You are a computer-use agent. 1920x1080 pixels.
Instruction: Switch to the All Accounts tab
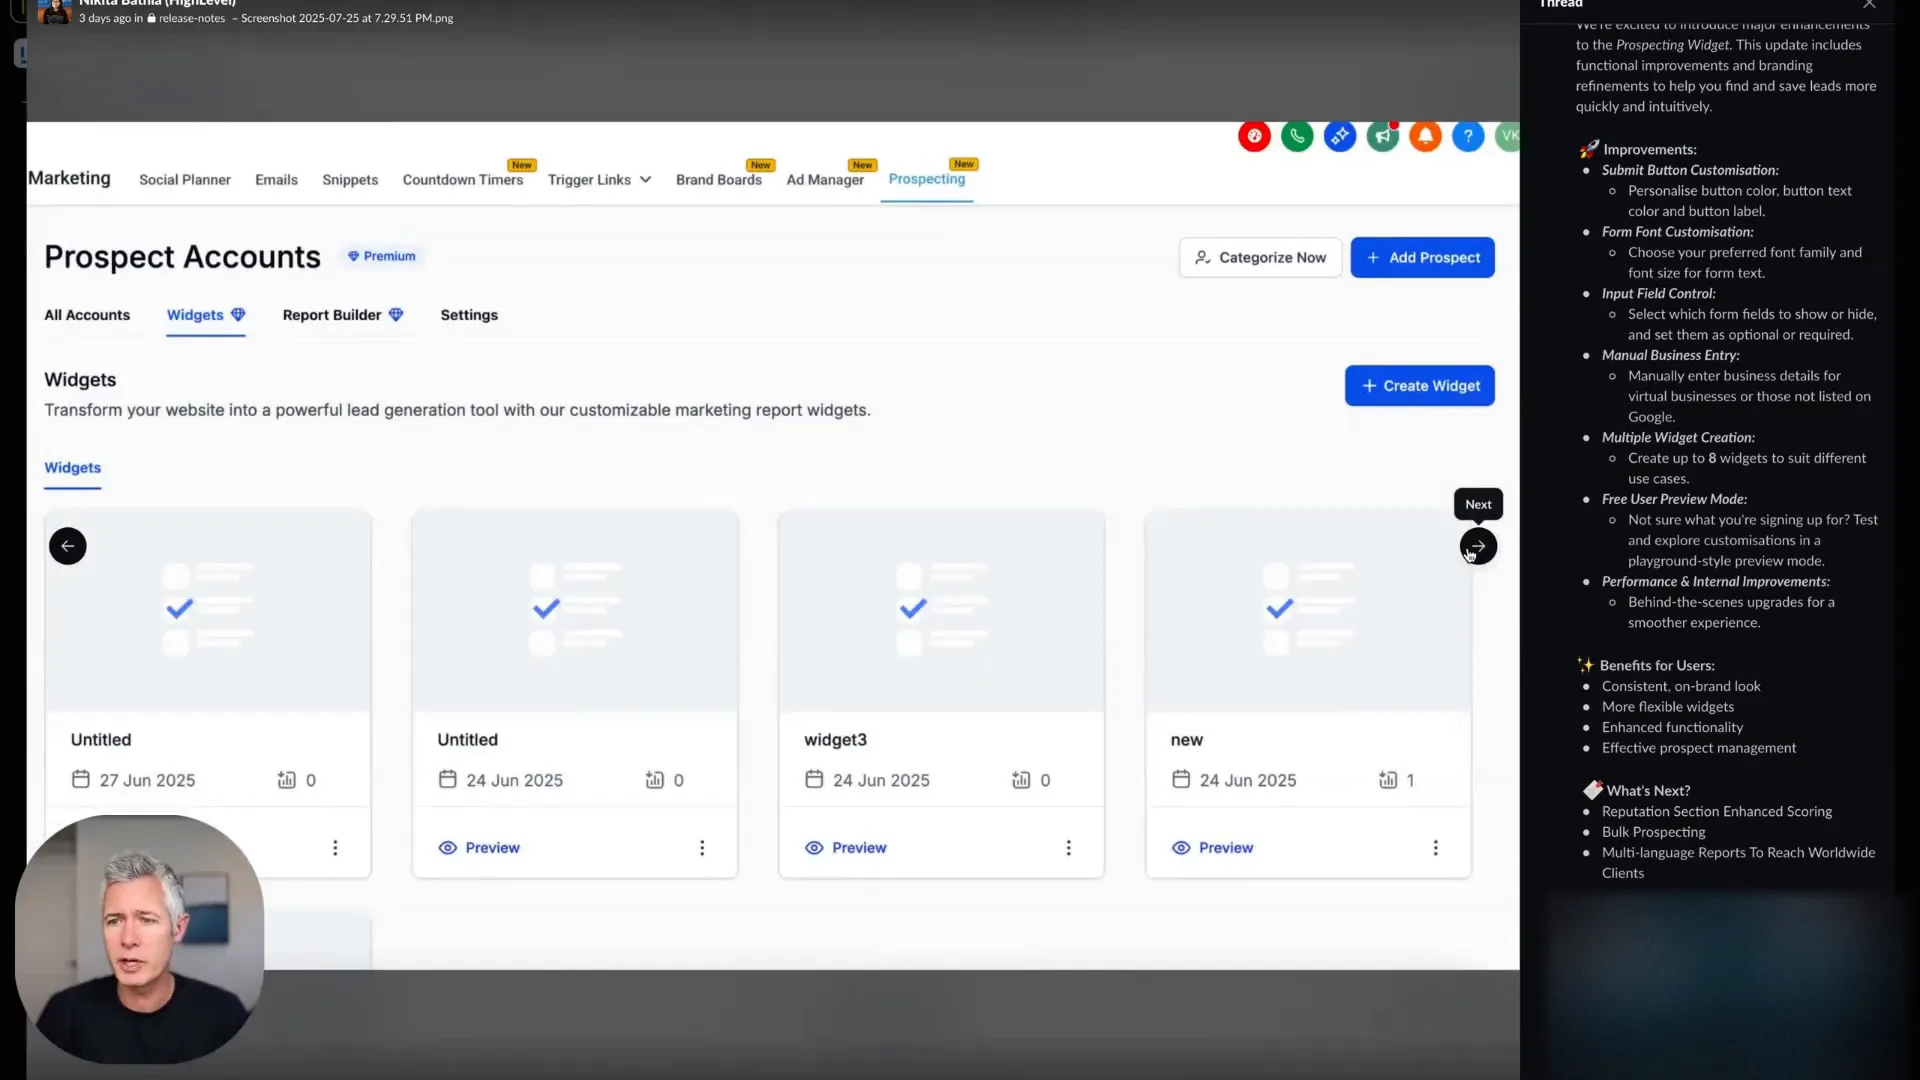point(87,315)
